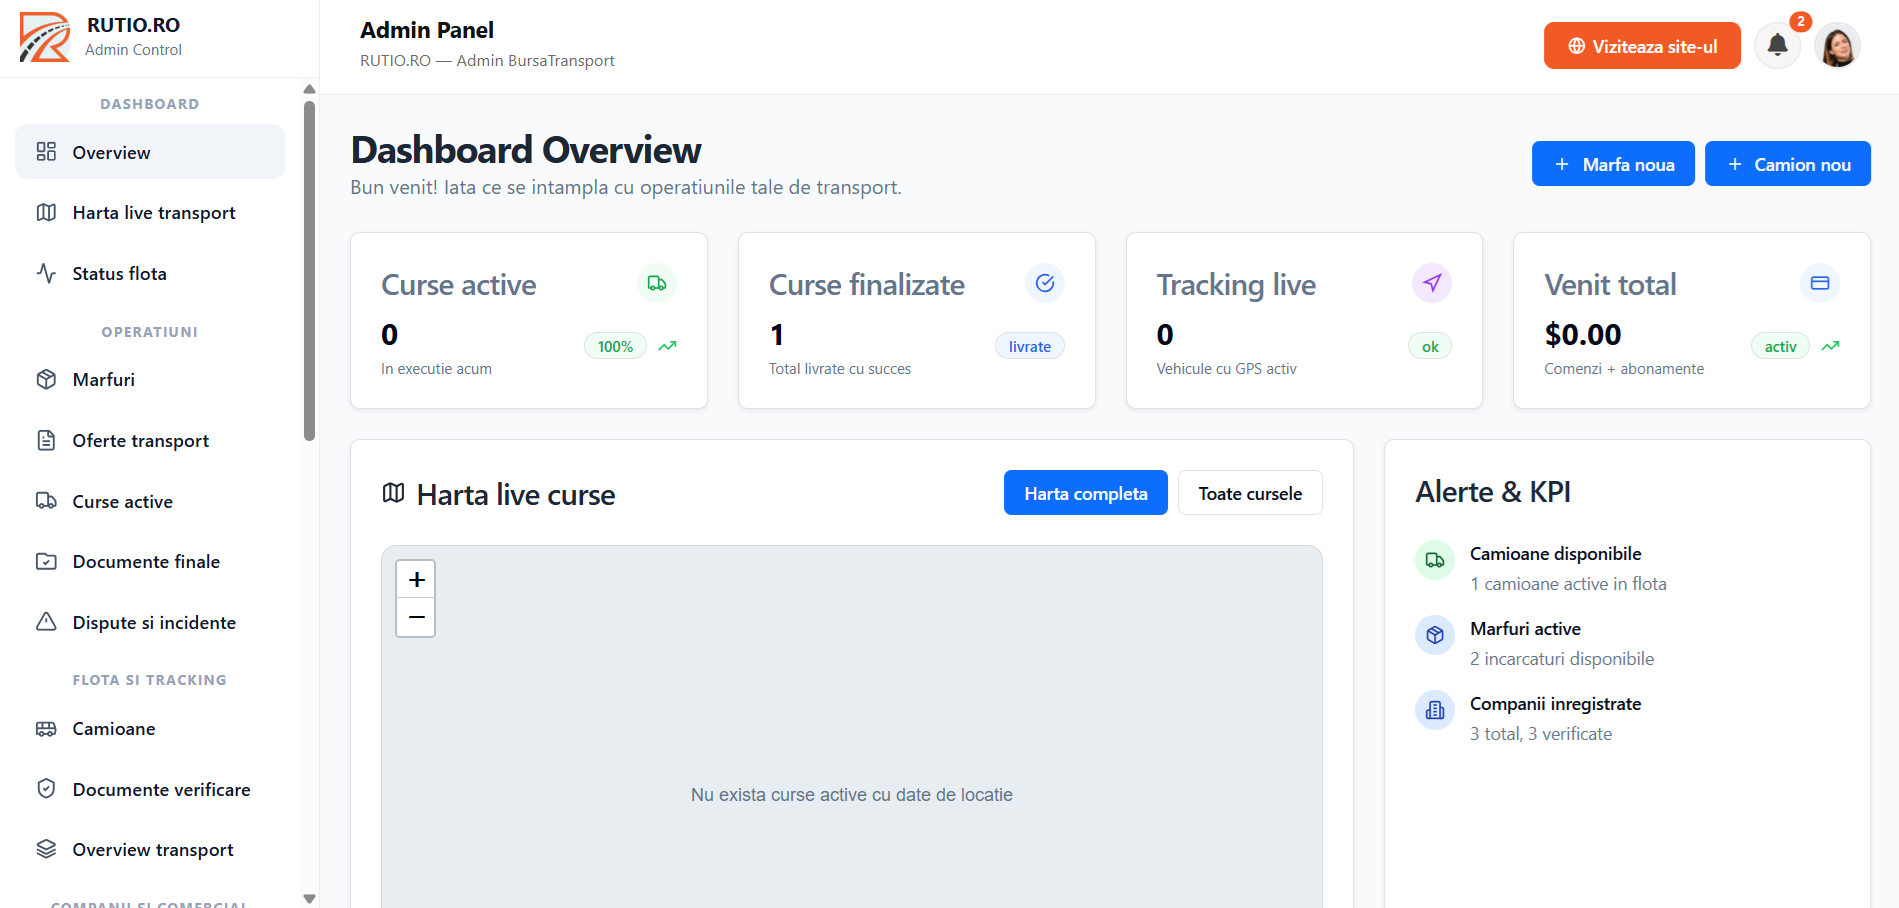This screenshot has width=1899, height=908.
Task: Open the Marfuri section
Action: pos(150,380)
